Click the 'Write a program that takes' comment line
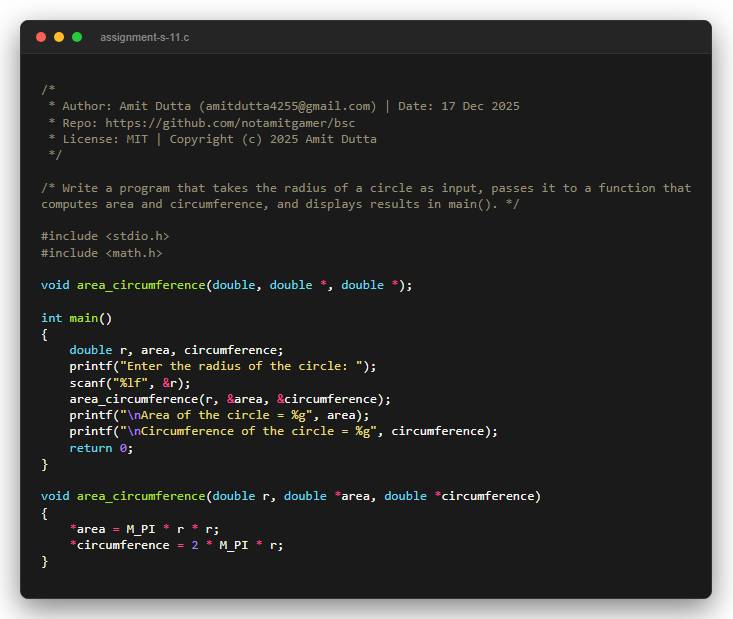733x619 pixels. [366, 188]
